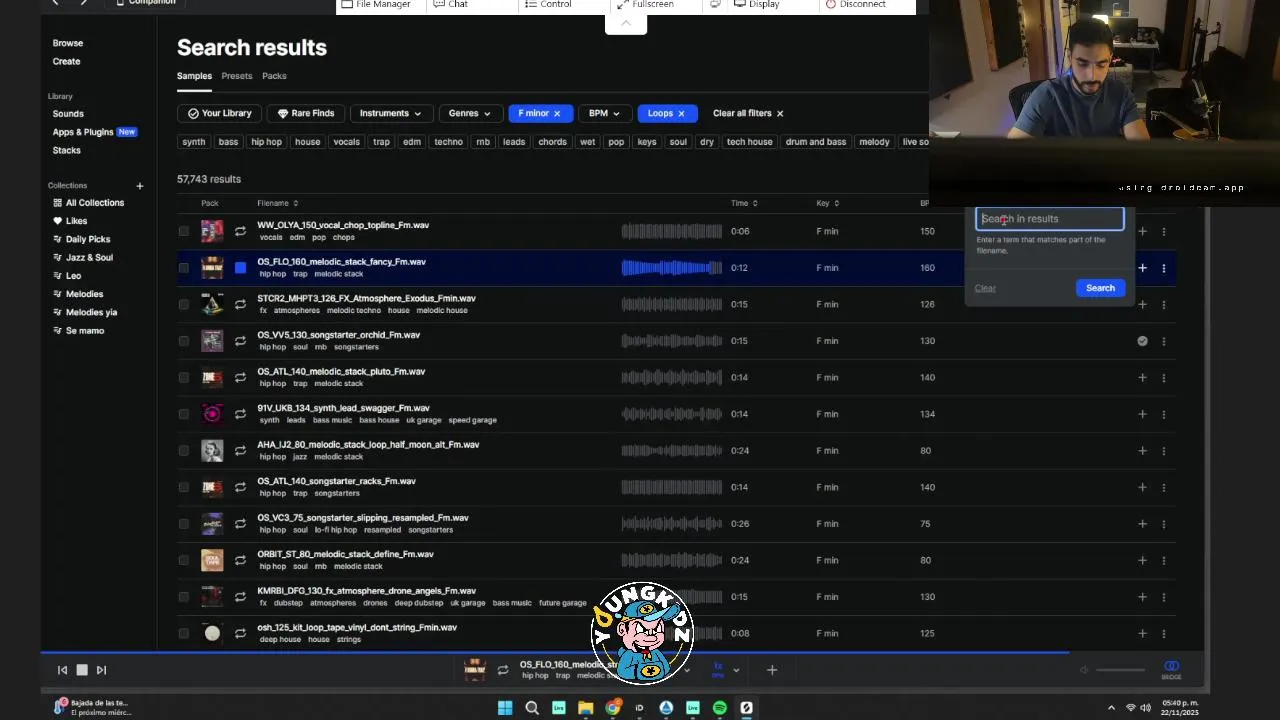Click waveform of OS_FLO_160_melodic_stack_fancy sample
This screenshot has height=720, width=1280.
coord(671,268)
